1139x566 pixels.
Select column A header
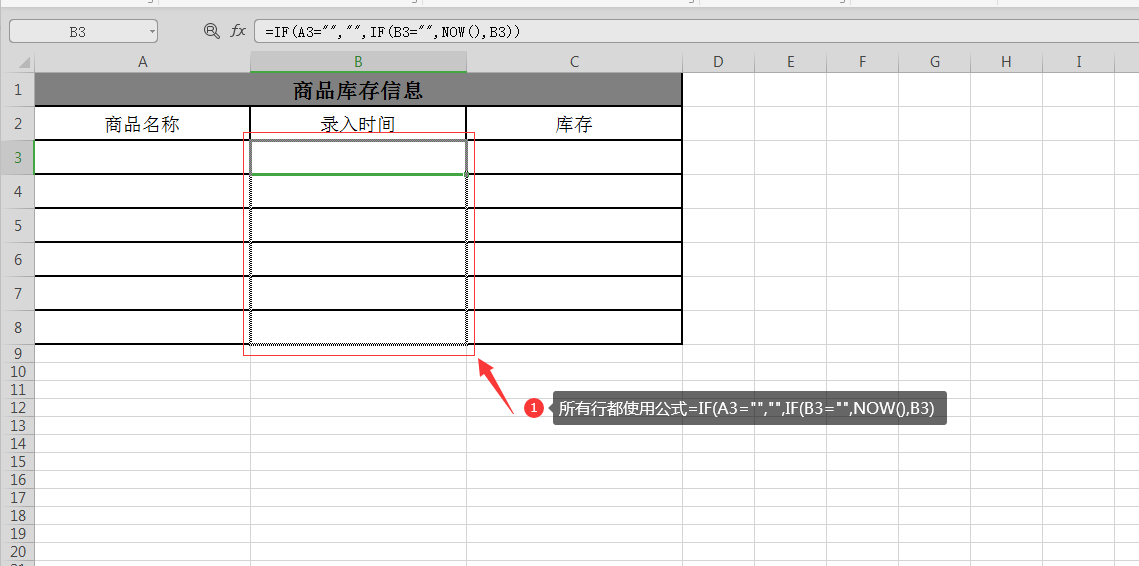(x=142, y=62)
